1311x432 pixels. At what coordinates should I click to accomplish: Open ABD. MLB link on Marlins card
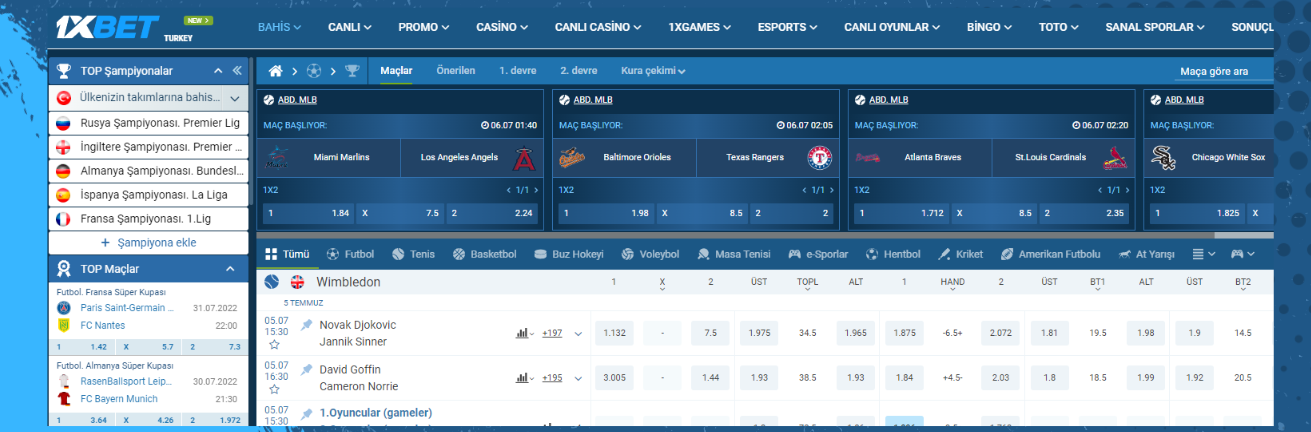click(298, 100)
